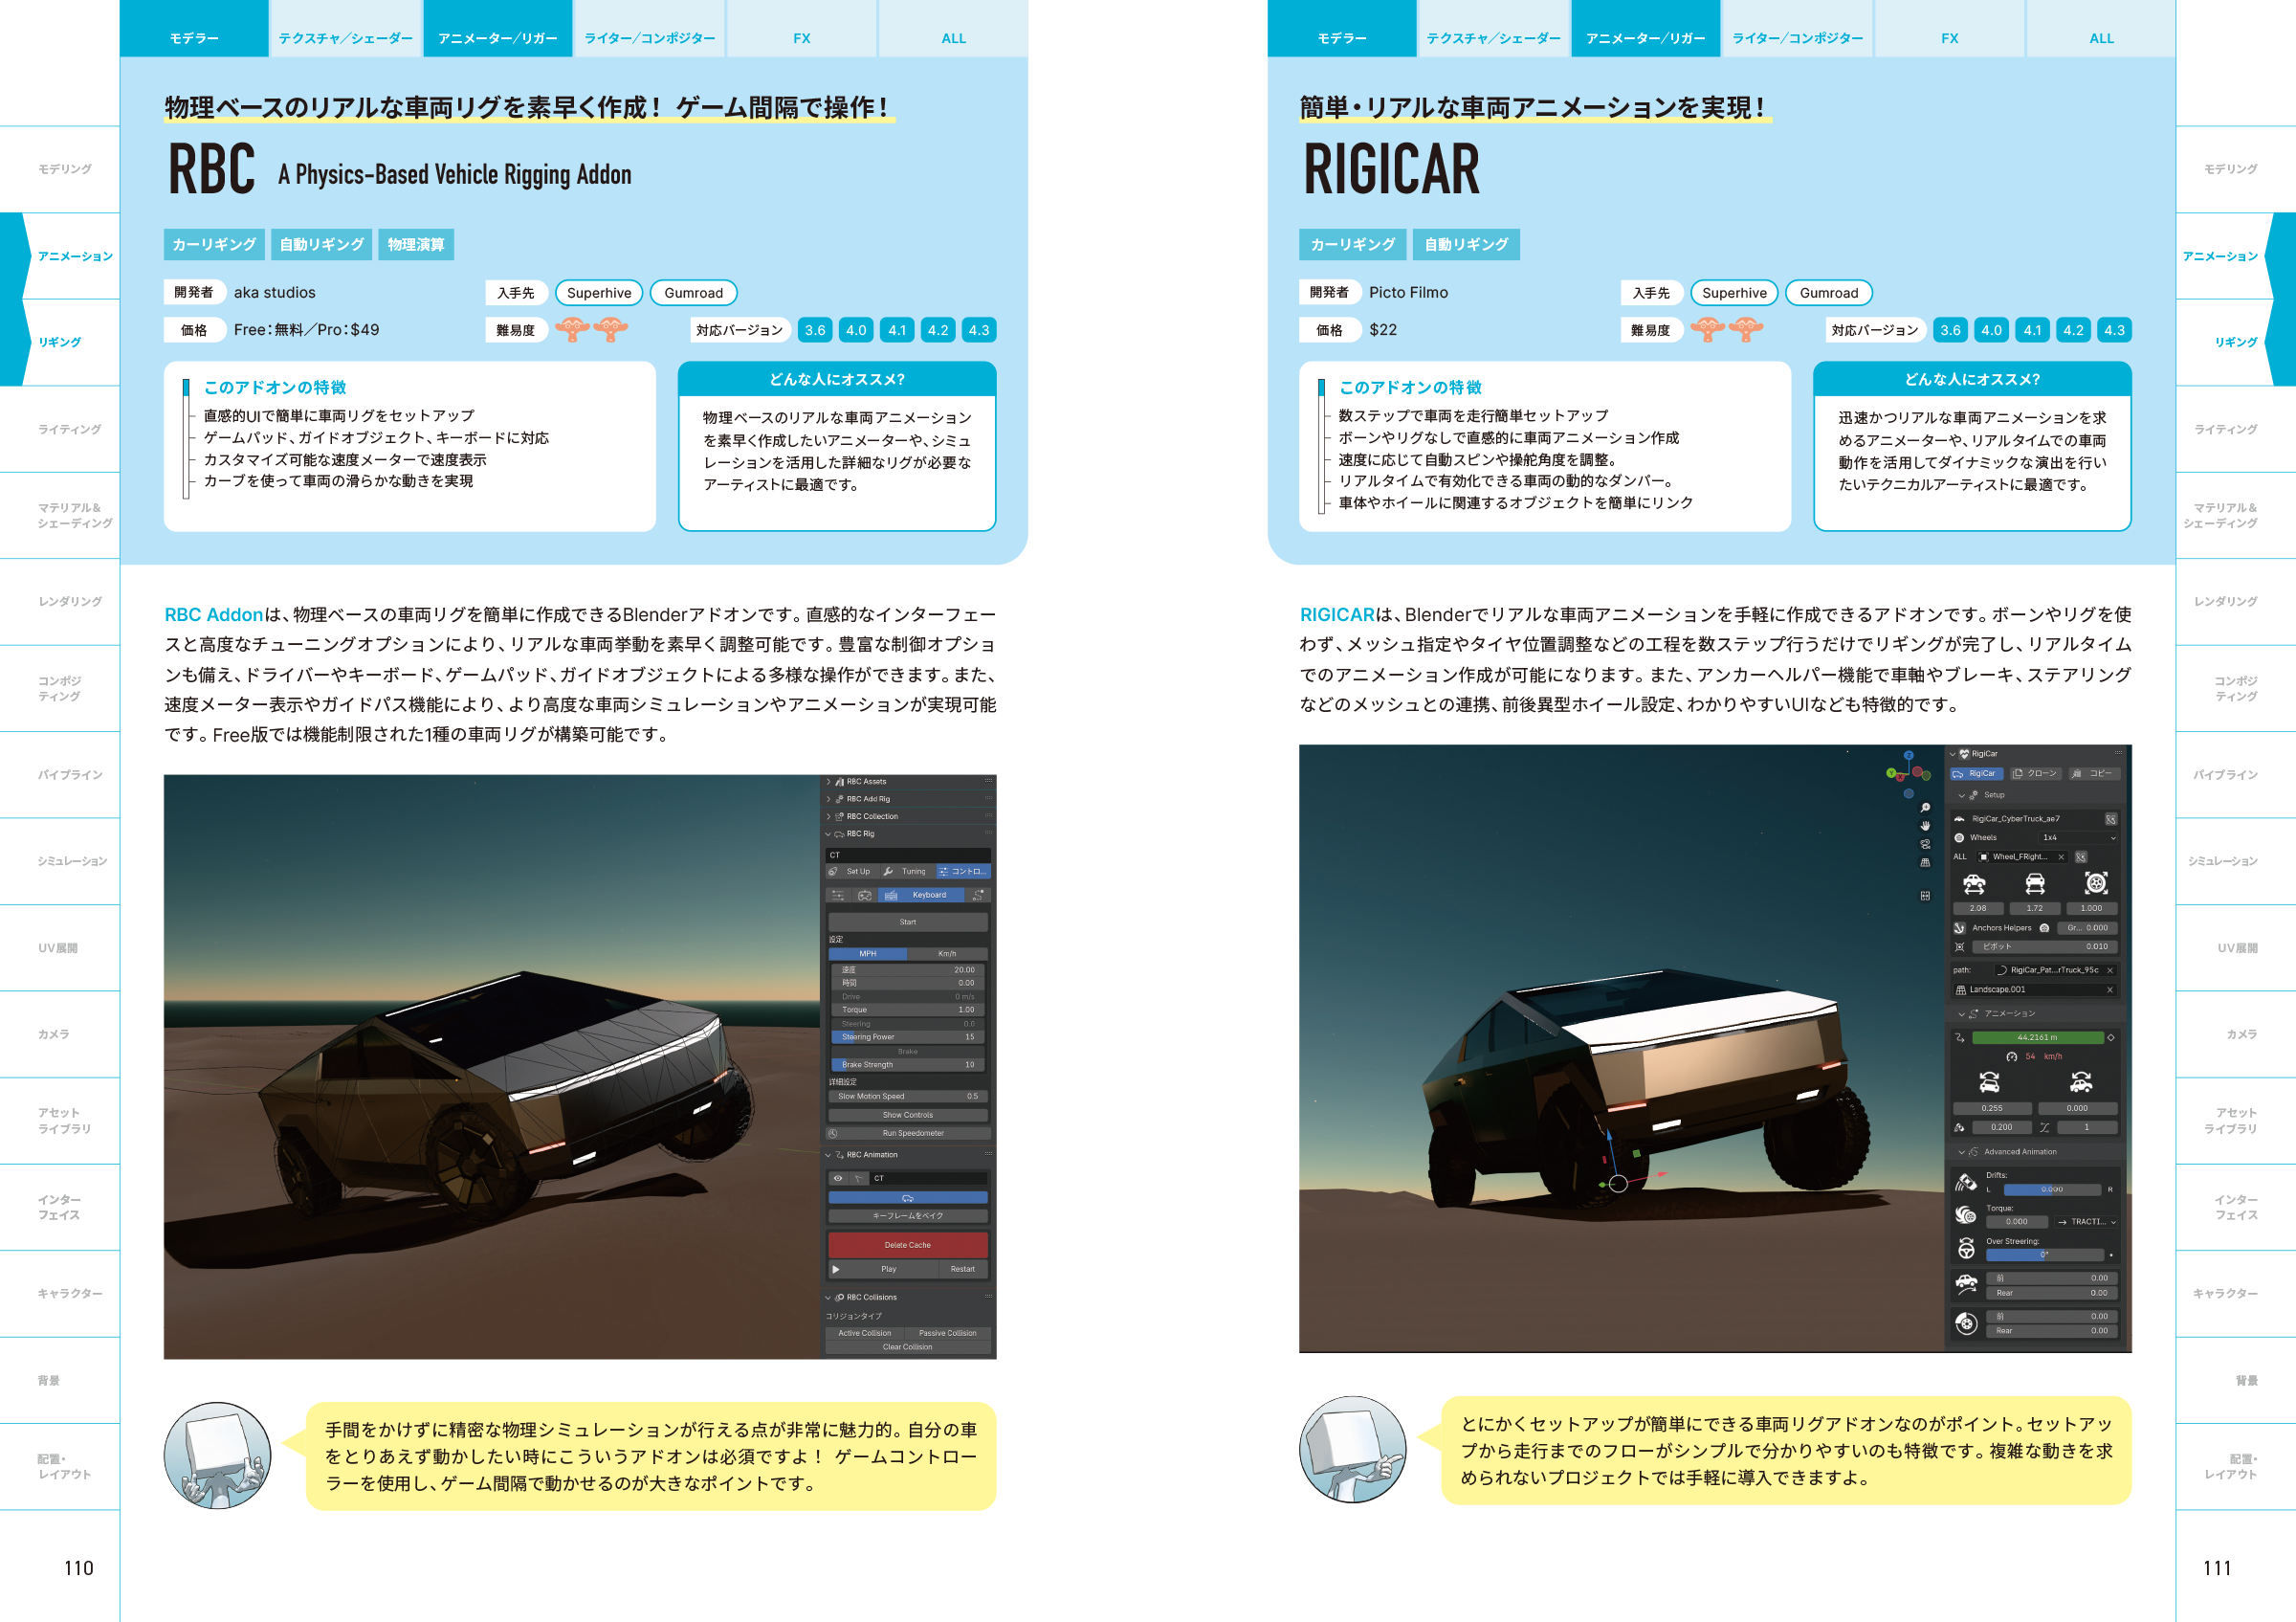Click the car pitch tilt icon
The width and height of the screenshot is (2296, 1622).
click(2081, 1082)
